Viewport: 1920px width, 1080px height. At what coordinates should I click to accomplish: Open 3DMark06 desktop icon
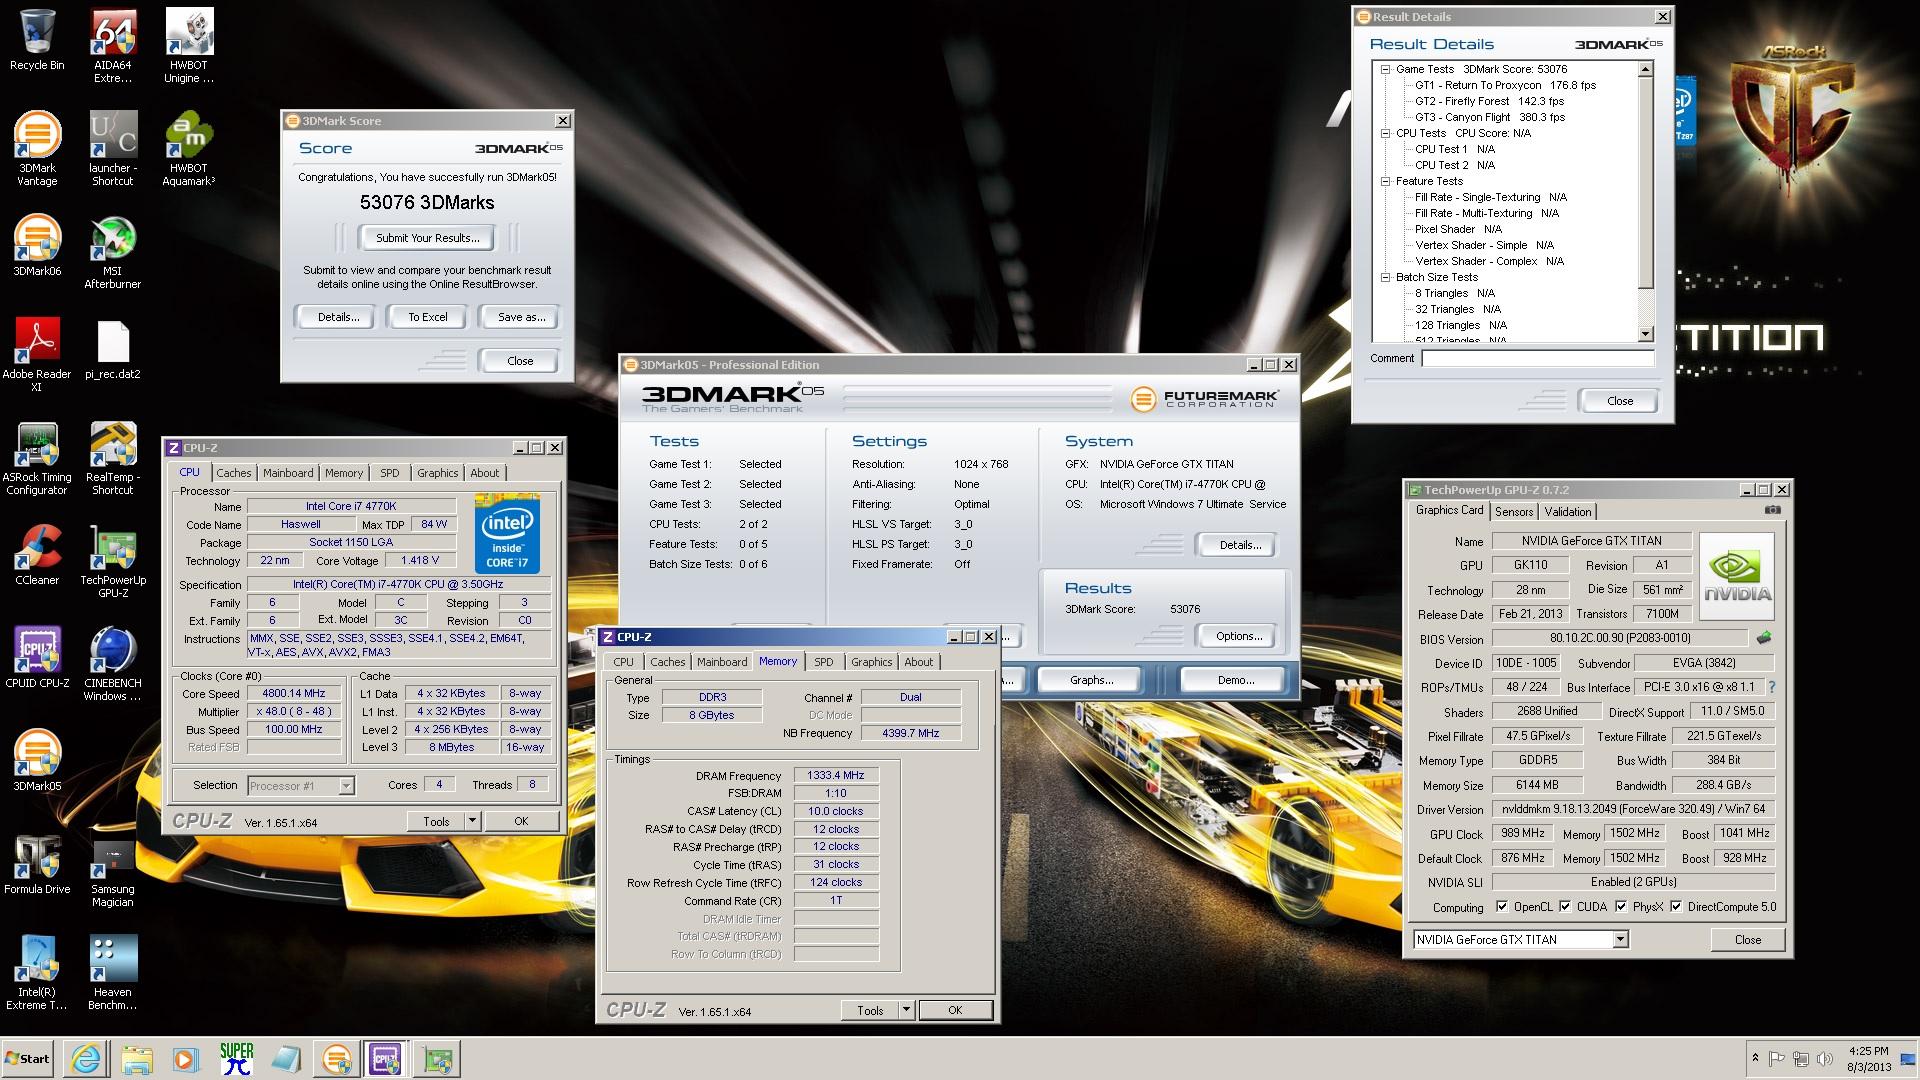[37, 246]
